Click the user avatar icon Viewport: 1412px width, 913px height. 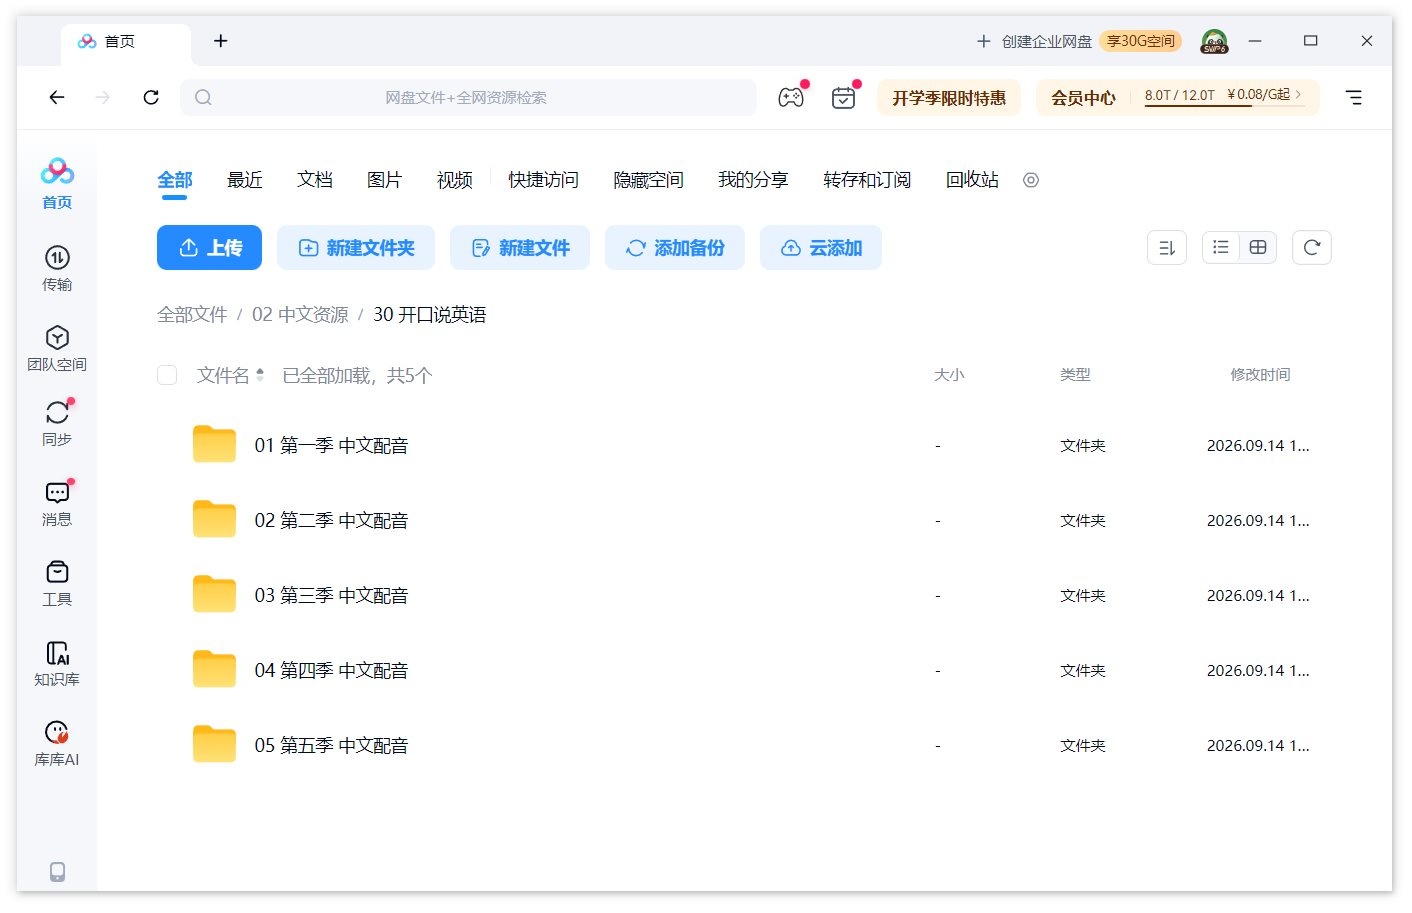tap(1214, 41)
